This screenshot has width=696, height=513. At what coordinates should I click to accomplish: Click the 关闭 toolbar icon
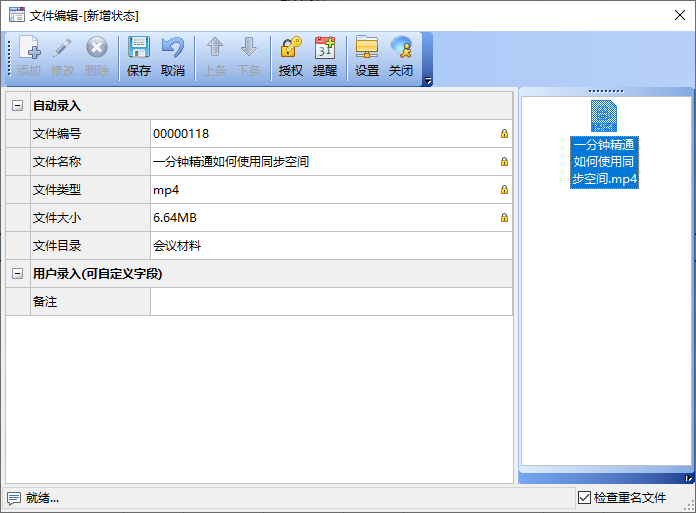401,57
